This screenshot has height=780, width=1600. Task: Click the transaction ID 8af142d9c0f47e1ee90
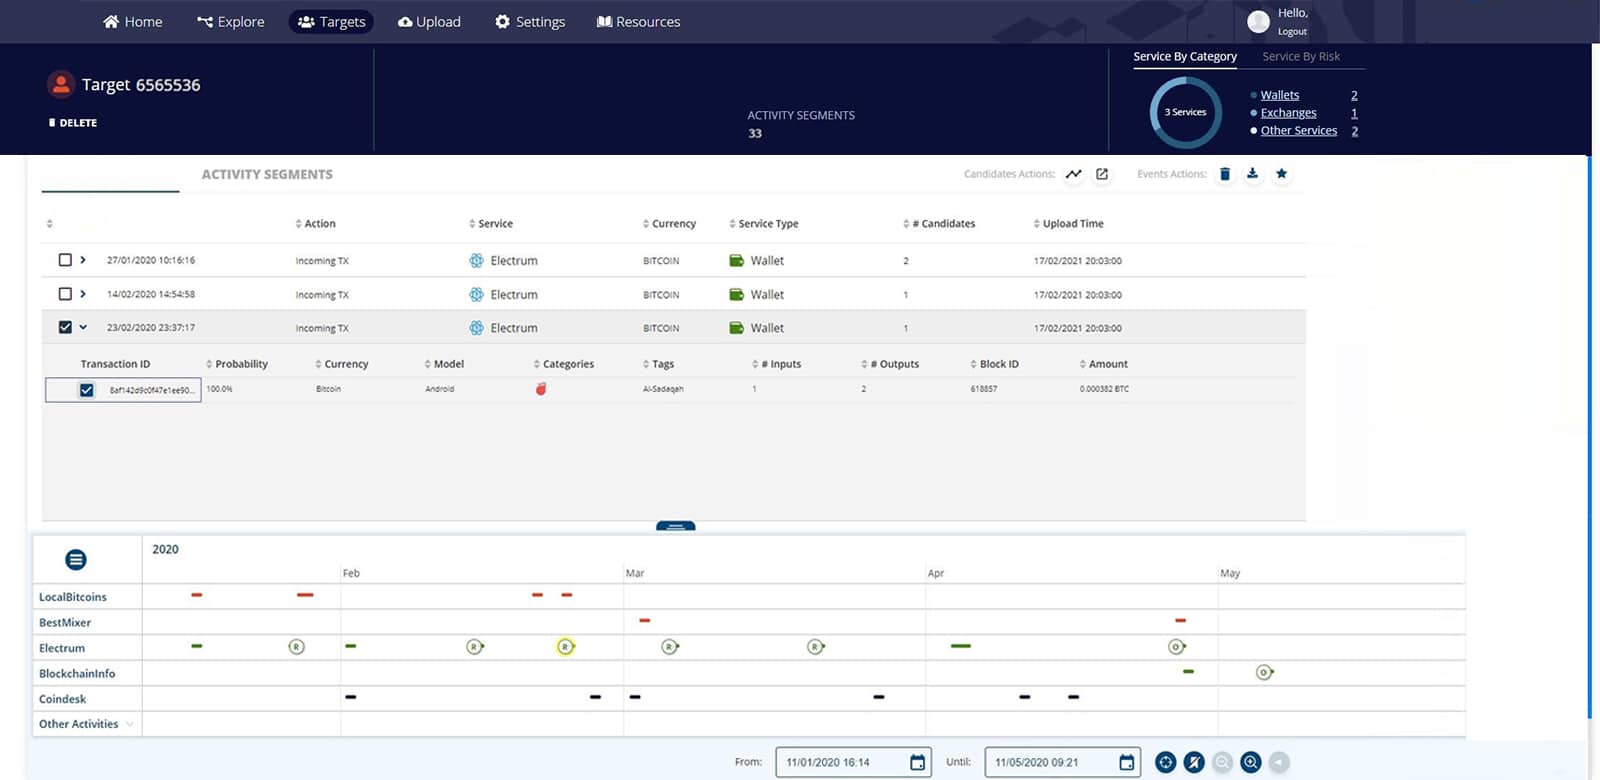[151, 390]
